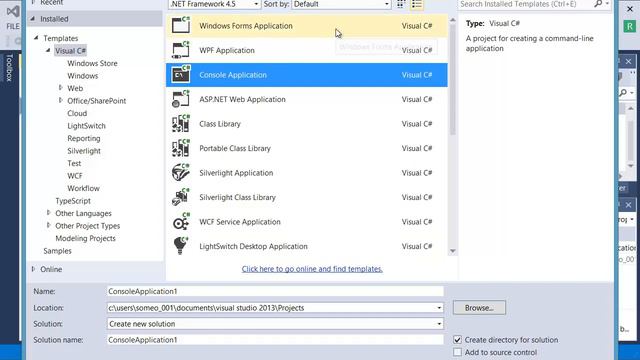
Task: Click the Windows Forms Application template icon
Action: click(x=181, y=25)
